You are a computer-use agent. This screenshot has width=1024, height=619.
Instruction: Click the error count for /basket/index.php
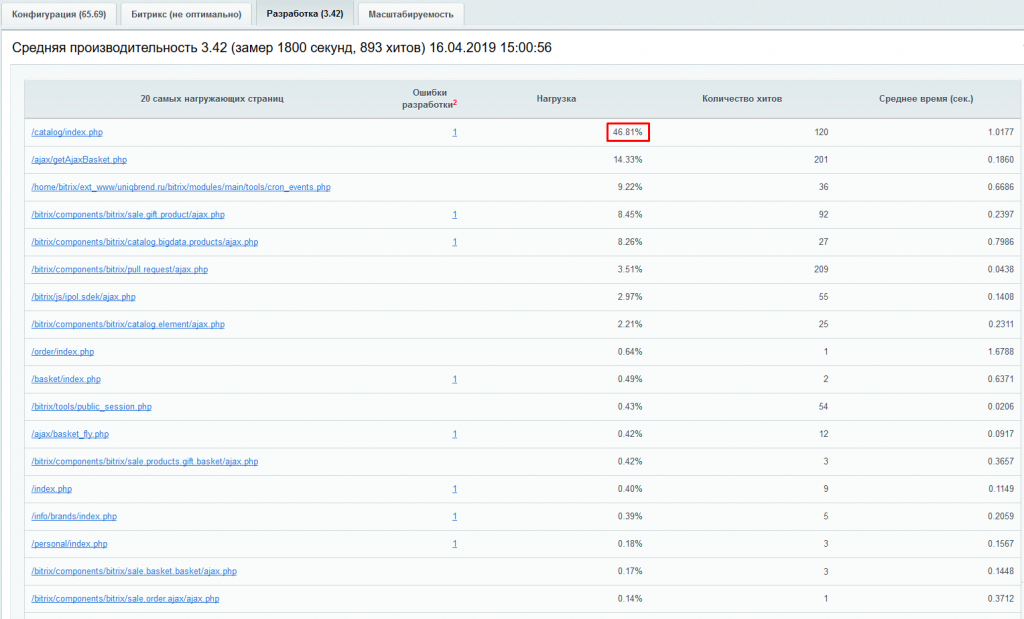pyautogui.click(x=454, y=379)
